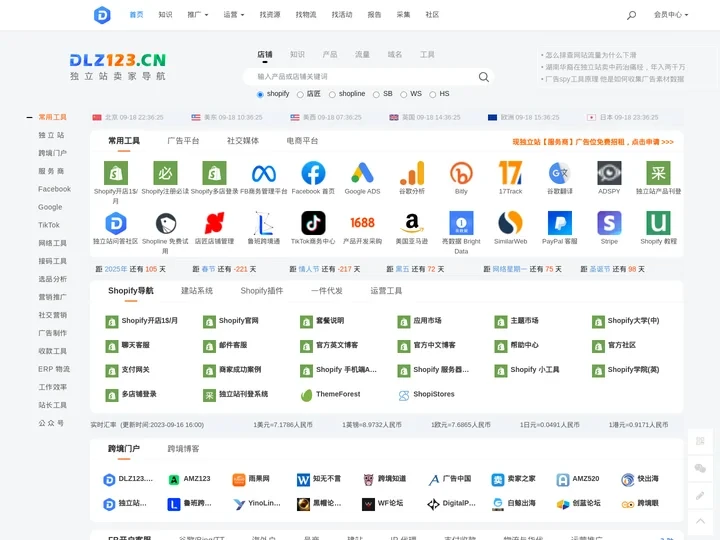
Task: Select the 知识 search category tab
Action: click(x=297, y=54)
